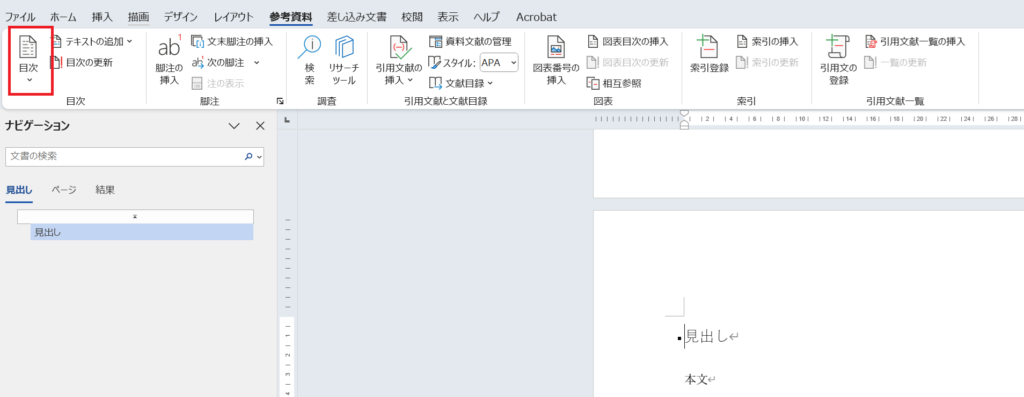This screenshot has height=397, width=1024.
Task: Click magnifier icon in navigation search box
Action: click(248, 157)
